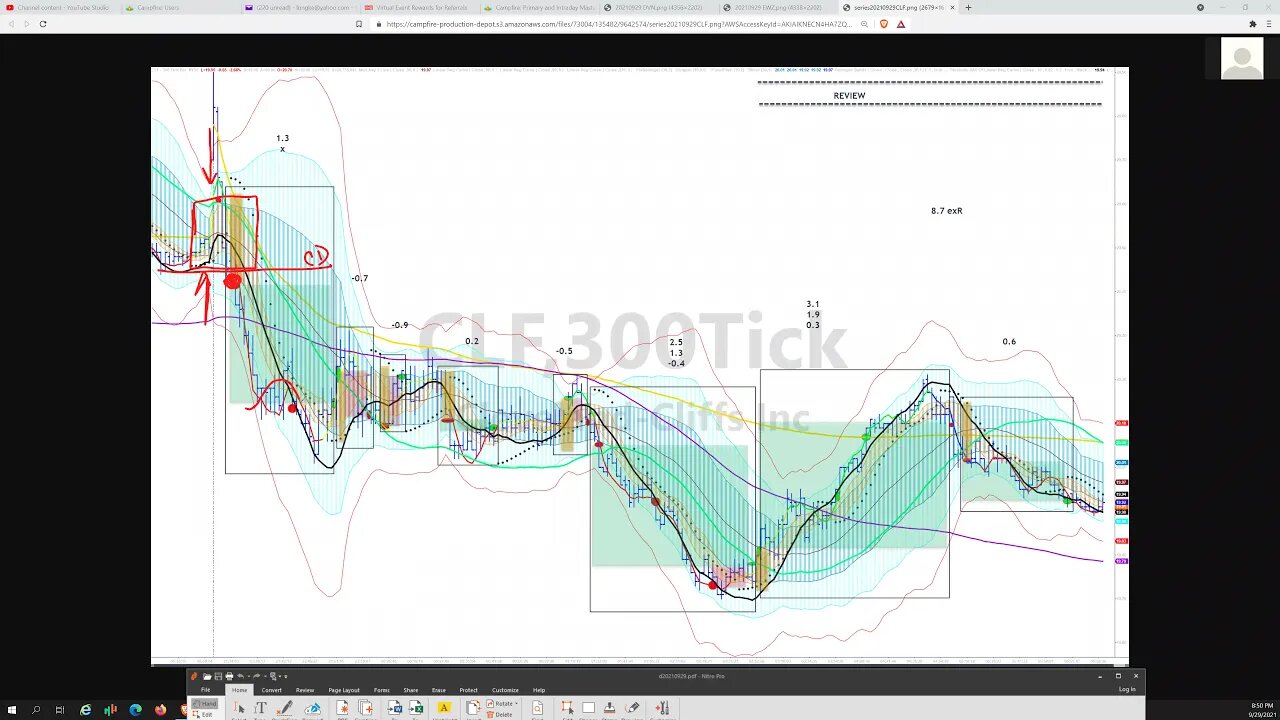Click the webcam participant thumbnail
The image size is (1280, 720).
click(1242, 59)
